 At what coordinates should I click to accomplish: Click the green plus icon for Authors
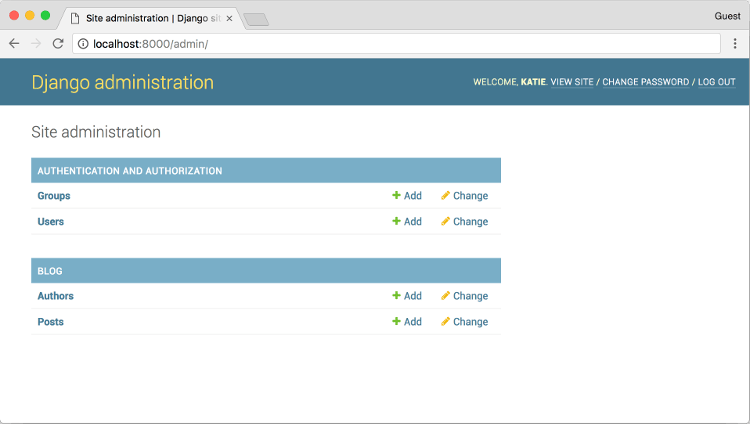(396, 296)
